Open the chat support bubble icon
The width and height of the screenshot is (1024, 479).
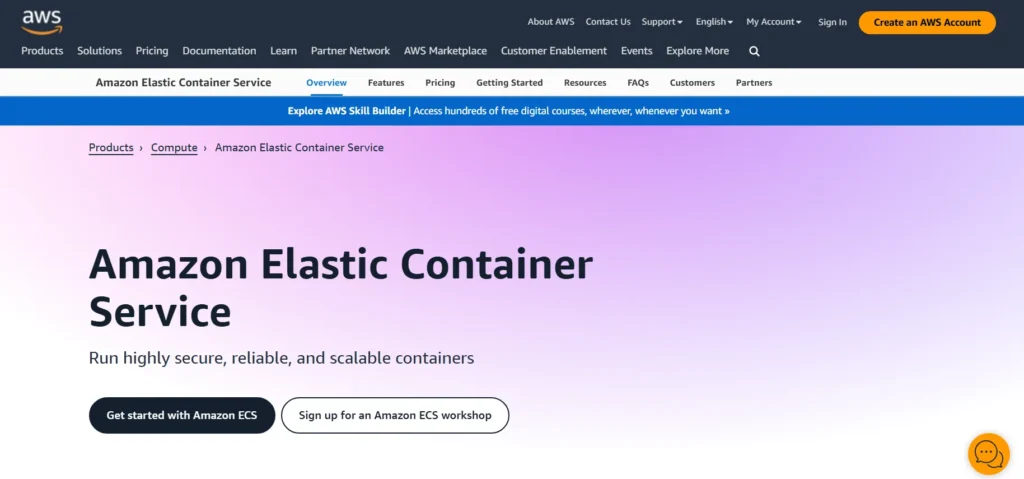pos(989,454)
